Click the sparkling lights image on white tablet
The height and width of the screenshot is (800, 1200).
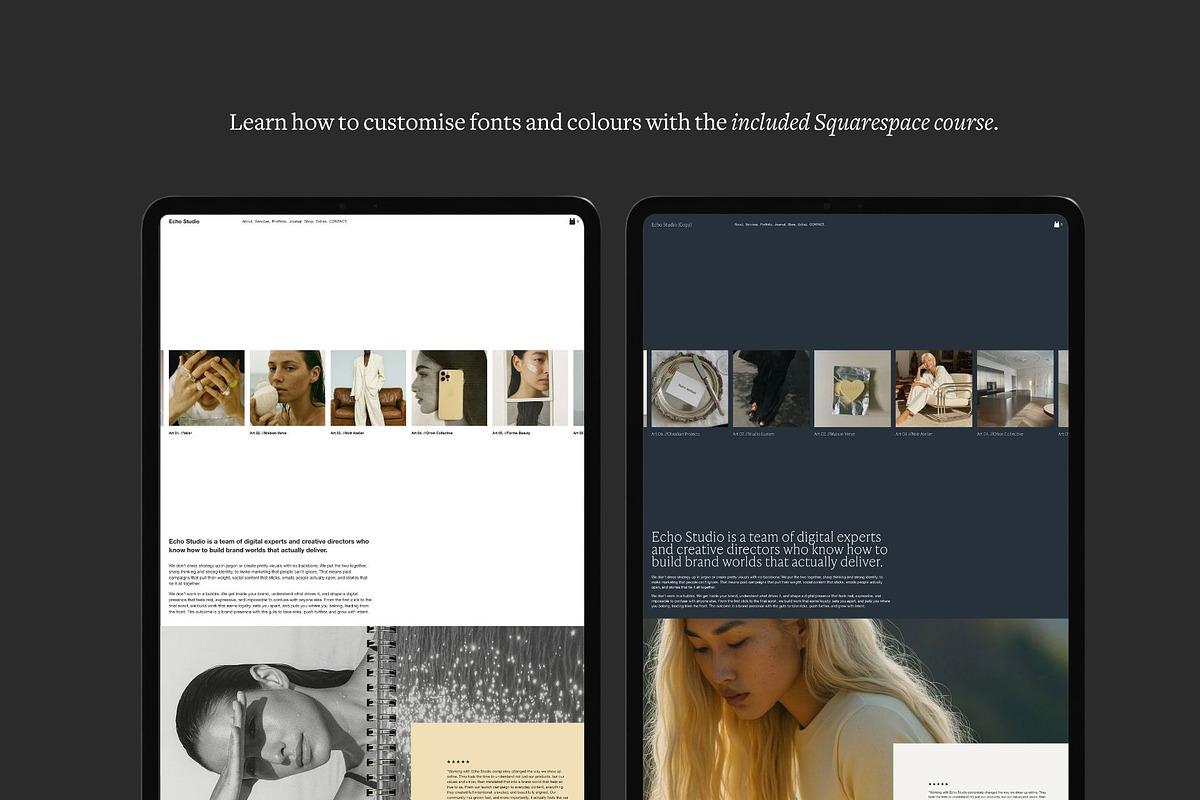pos(490,675)
